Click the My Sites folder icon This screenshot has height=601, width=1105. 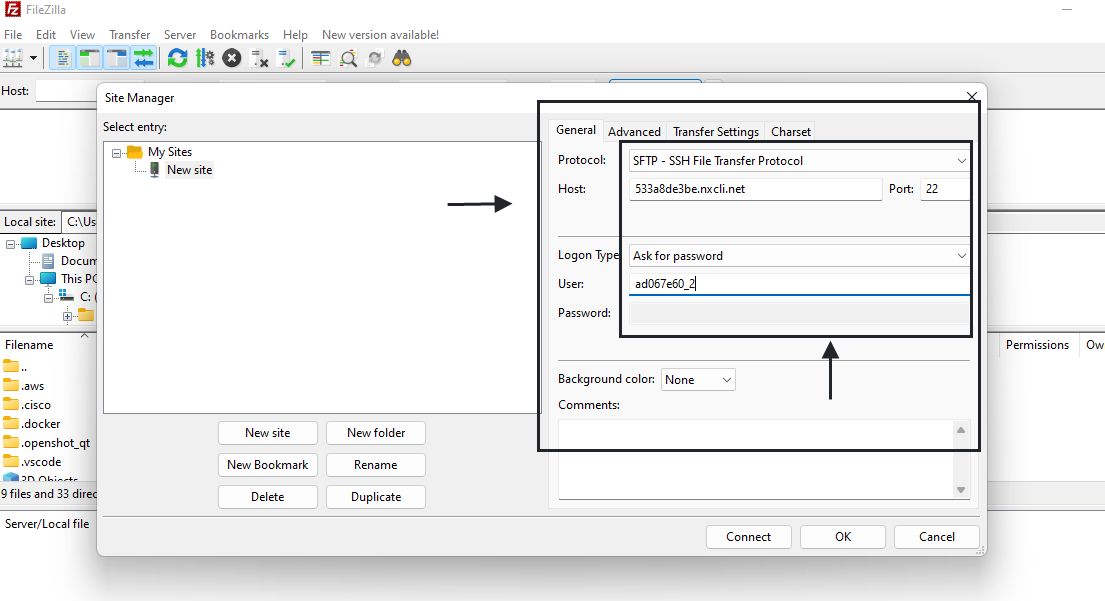click(135, 151)
